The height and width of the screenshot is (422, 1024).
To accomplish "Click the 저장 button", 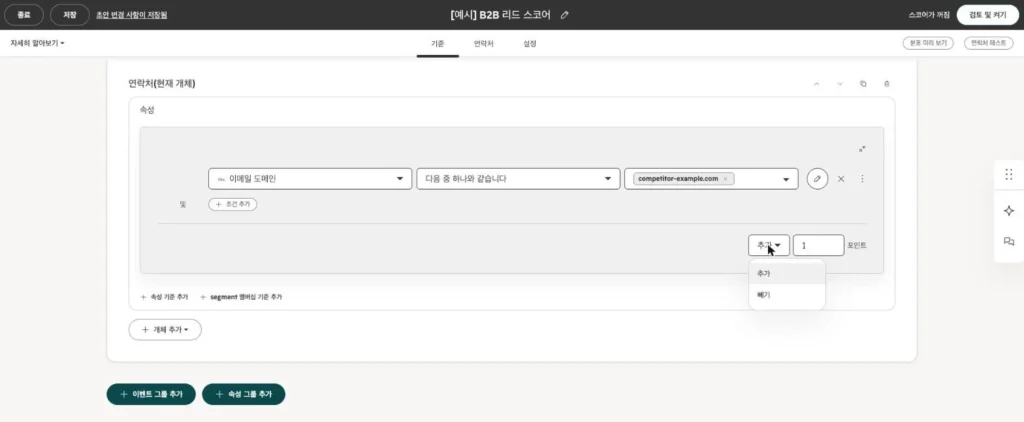I will click(x=70, y=15).
